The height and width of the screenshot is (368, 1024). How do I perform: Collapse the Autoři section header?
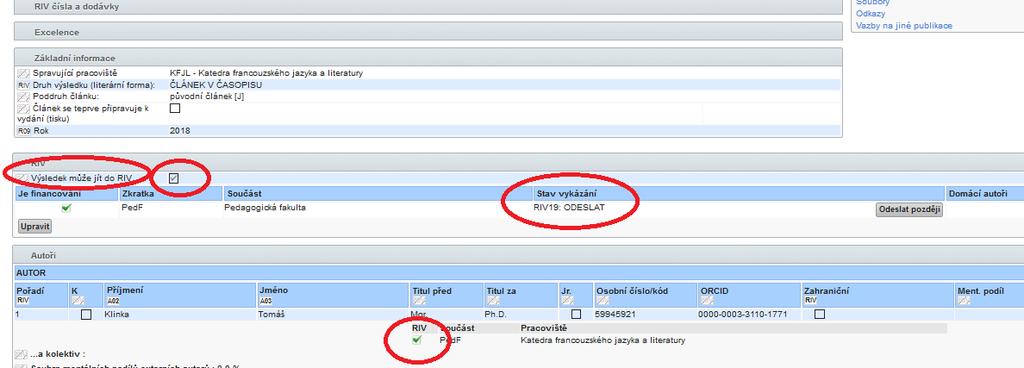coord(519,256)
